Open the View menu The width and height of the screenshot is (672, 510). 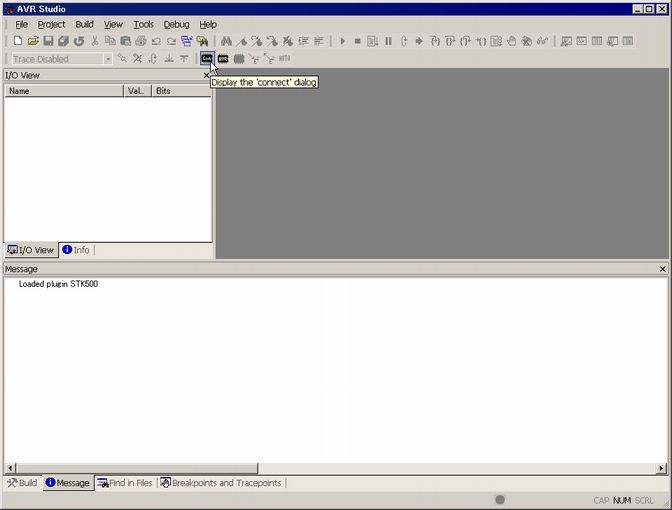(x=113, y=24)
